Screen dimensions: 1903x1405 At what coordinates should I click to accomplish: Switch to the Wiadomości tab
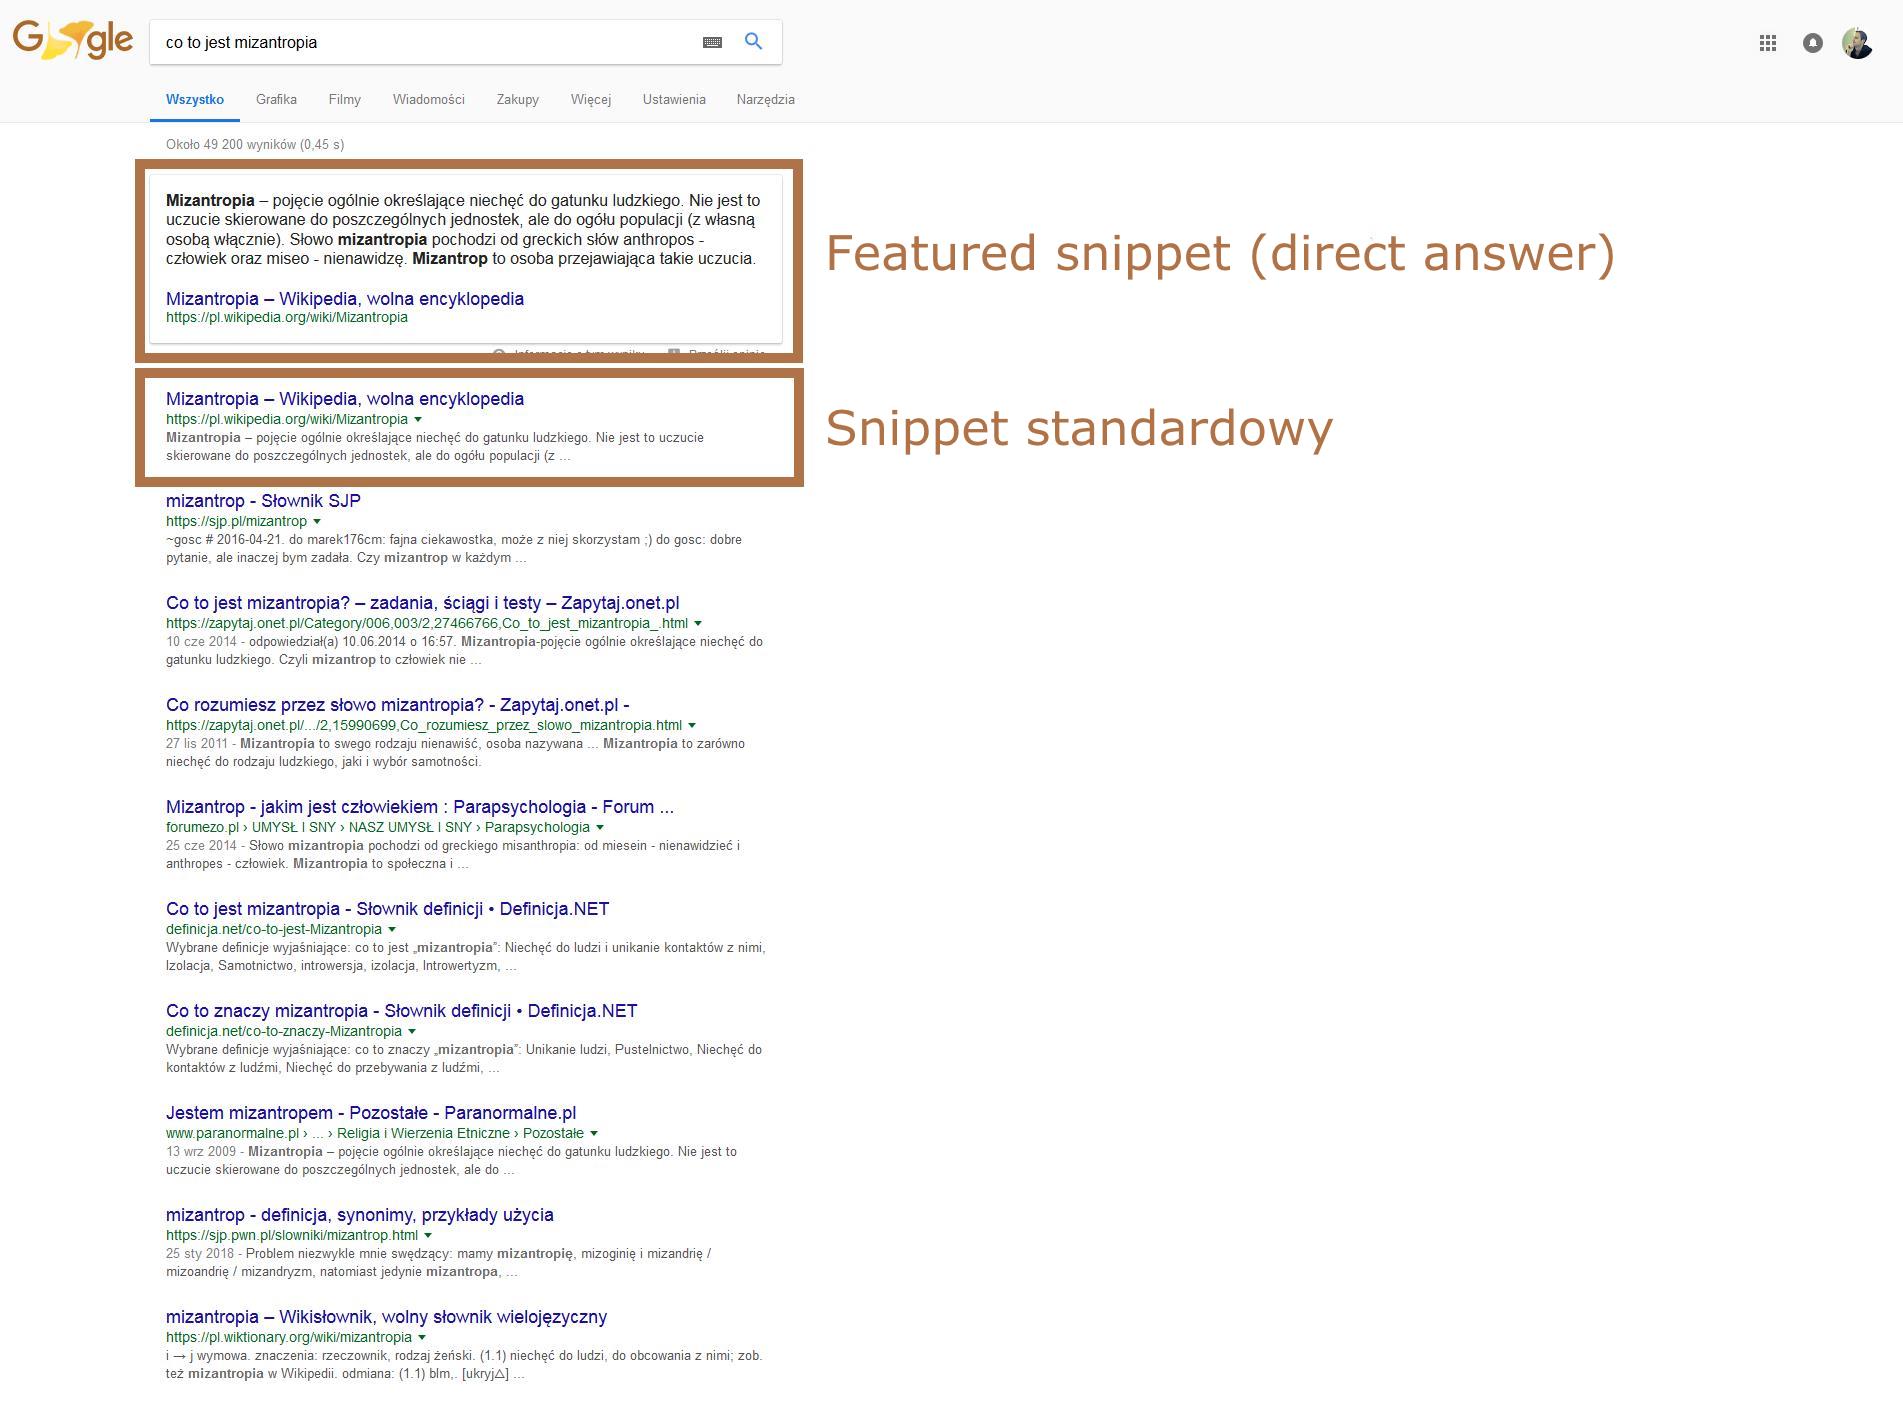429,99
